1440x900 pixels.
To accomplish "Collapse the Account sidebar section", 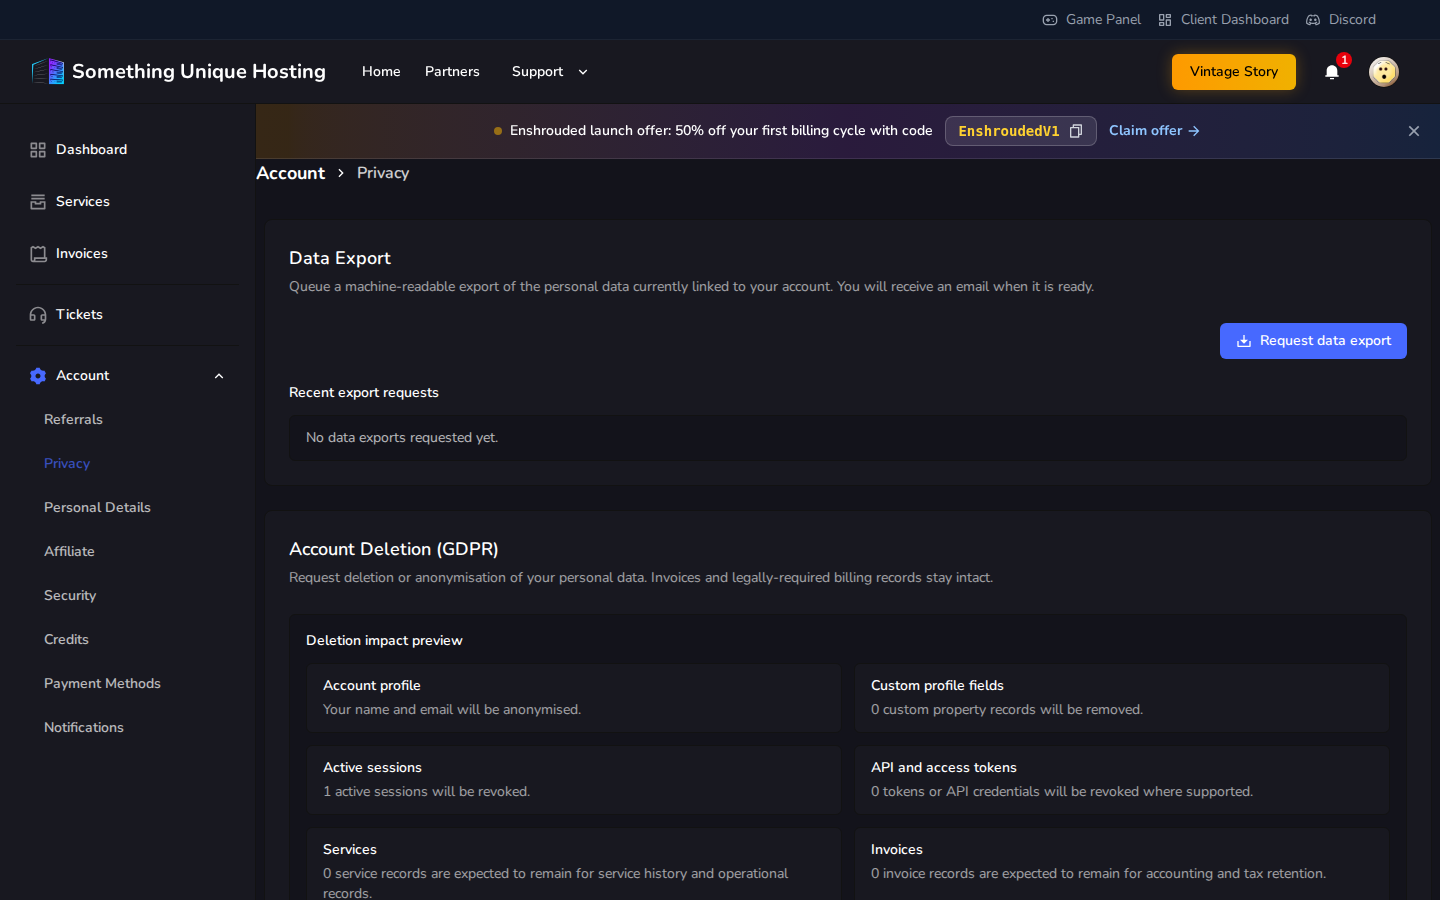I will pos(219,376).
